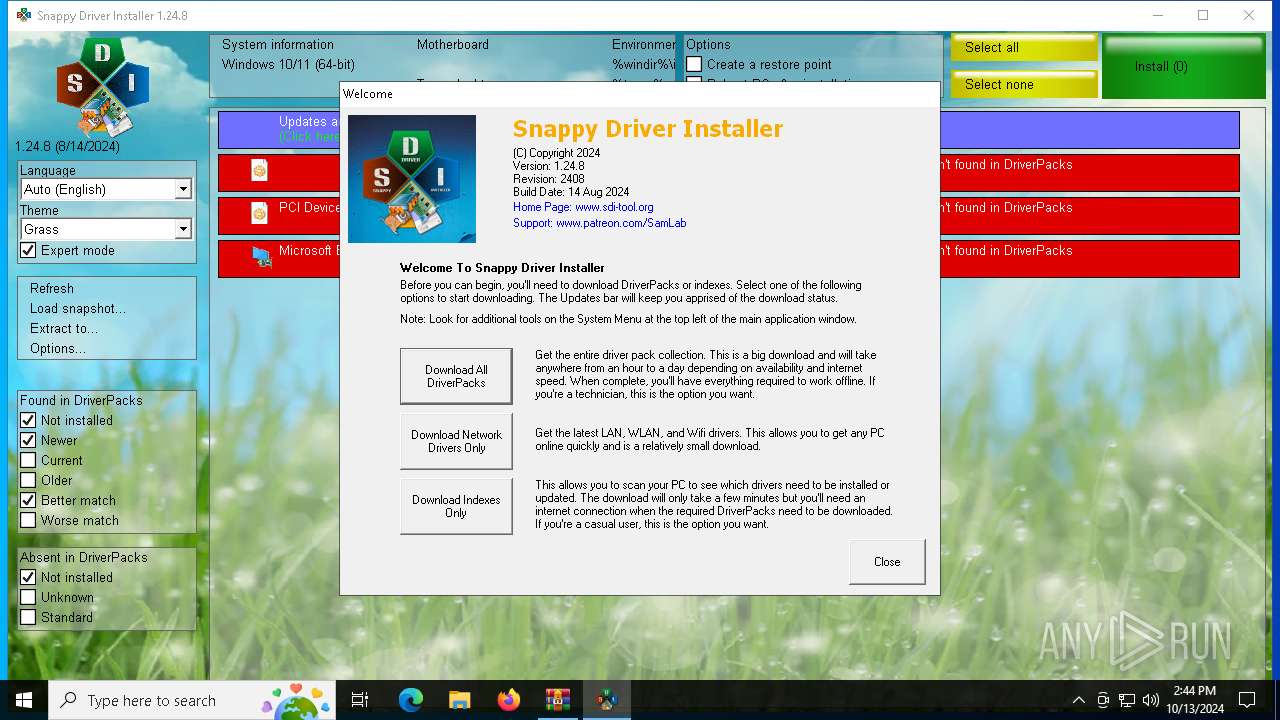Click the Windows 10/11 (64-bit) system info text
This screenshot has width=1280, height=720.
click(x=288, y=64)
